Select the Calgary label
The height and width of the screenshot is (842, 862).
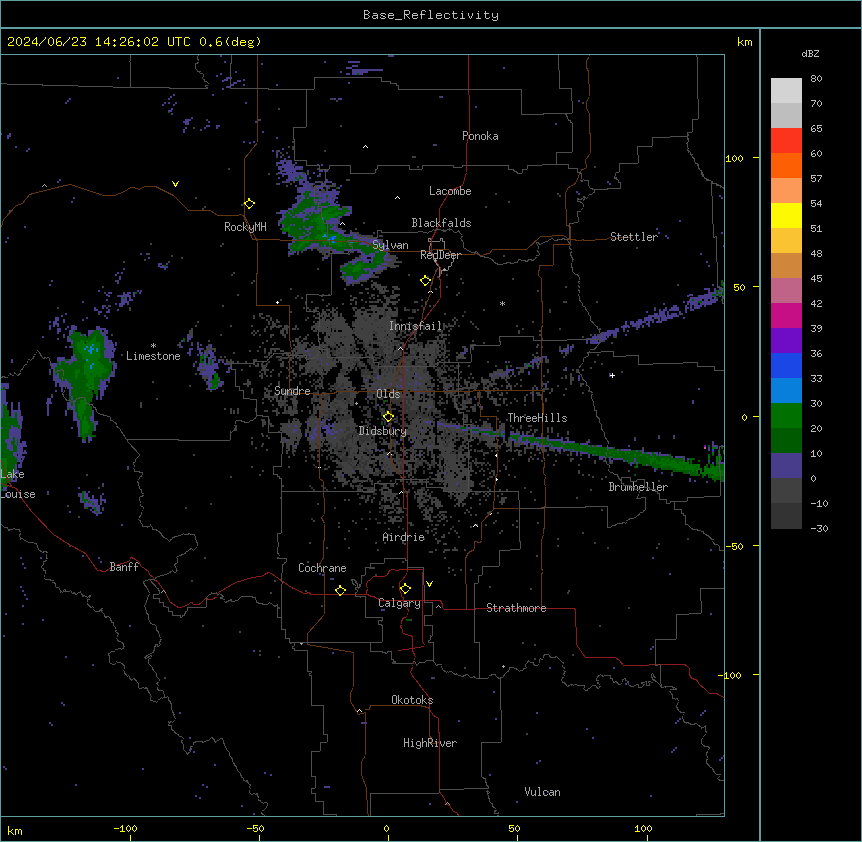click(x=399, y=603)
